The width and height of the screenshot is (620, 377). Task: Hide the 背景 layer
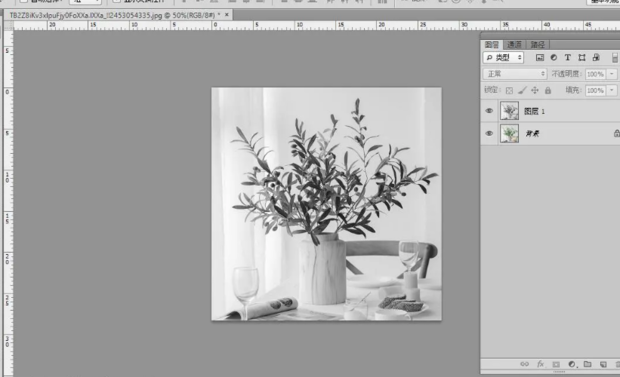[x=489, y=133]
